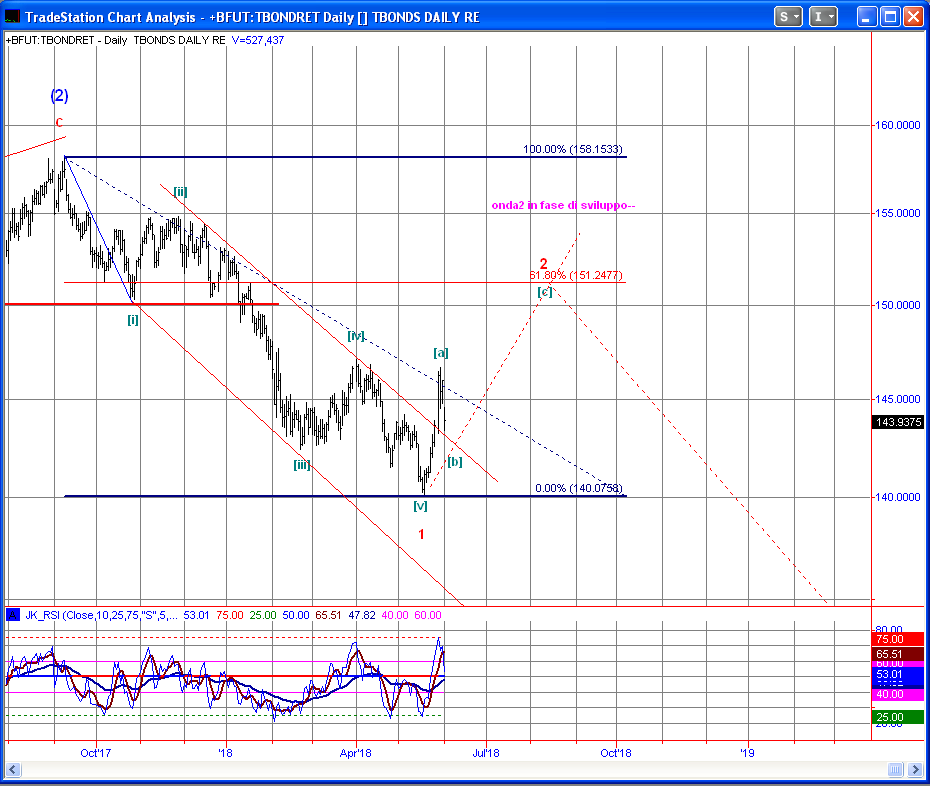Click the red 2 wave label

click(543, 263)
